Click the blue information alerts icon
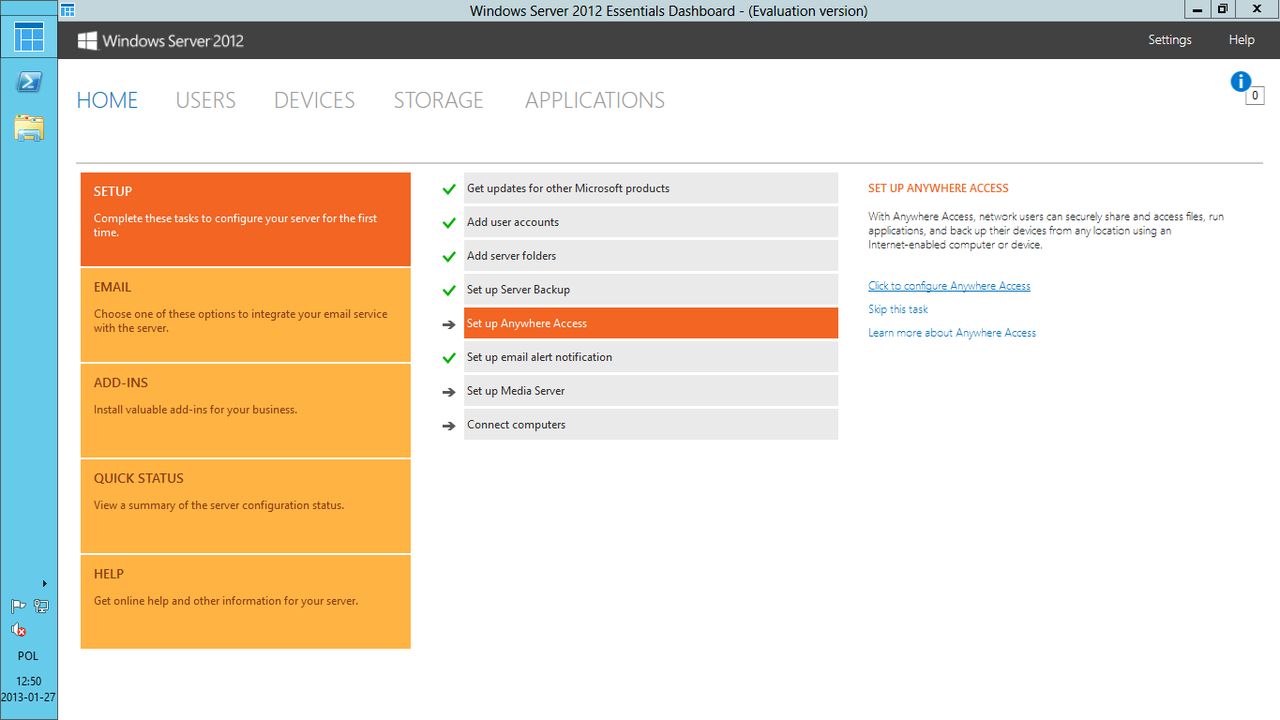This screenshot has height=720, width=1280. [1241, 82]
